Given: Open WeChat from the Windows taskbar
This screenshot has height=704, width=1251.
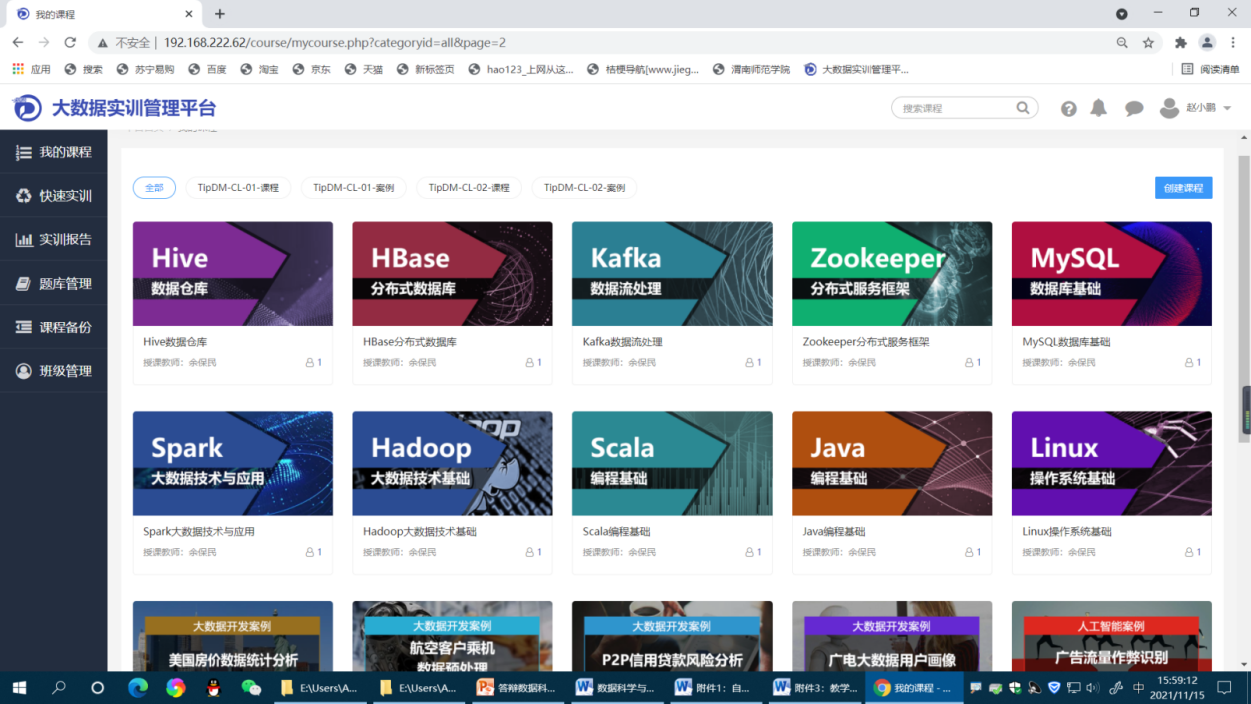Looking at the screenshot, I should [251, 688].
